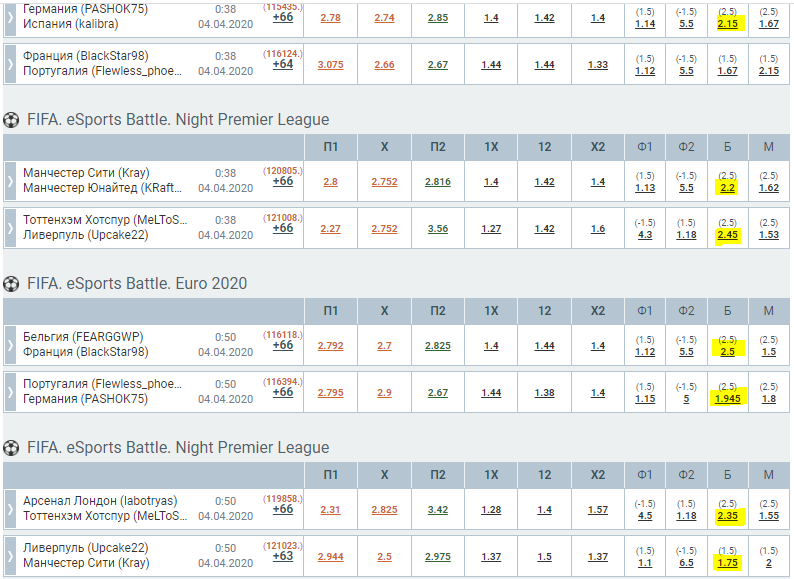794x579 pixels.
Task: Click soccer ball icon above Манчестер Сити–Манчестер Юнайтед match
Action: 11,120
